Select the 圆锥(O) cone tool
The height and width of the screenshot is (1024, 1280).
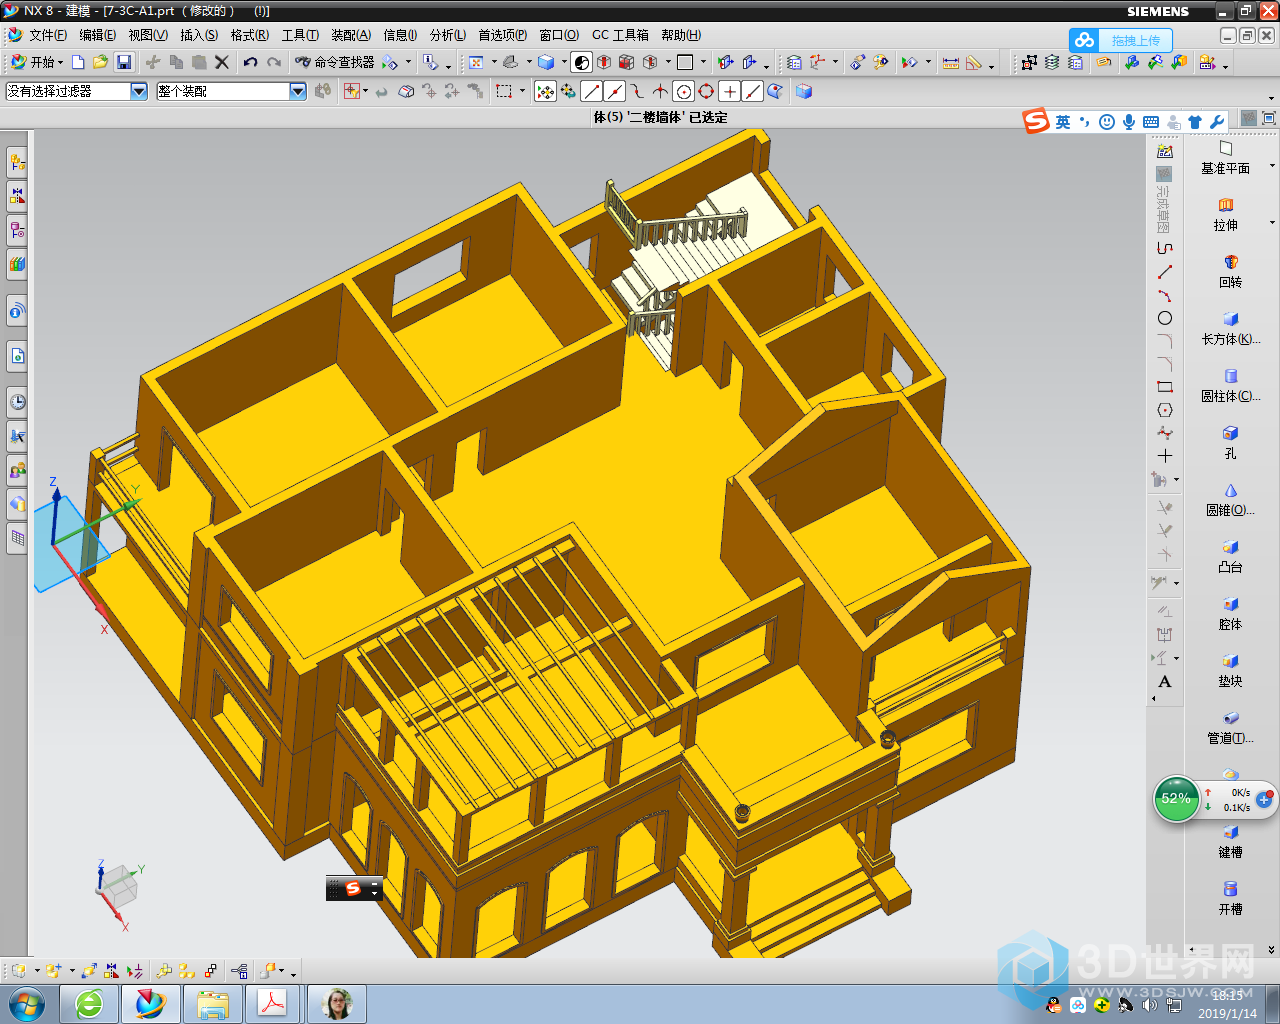pos(1230,500)
